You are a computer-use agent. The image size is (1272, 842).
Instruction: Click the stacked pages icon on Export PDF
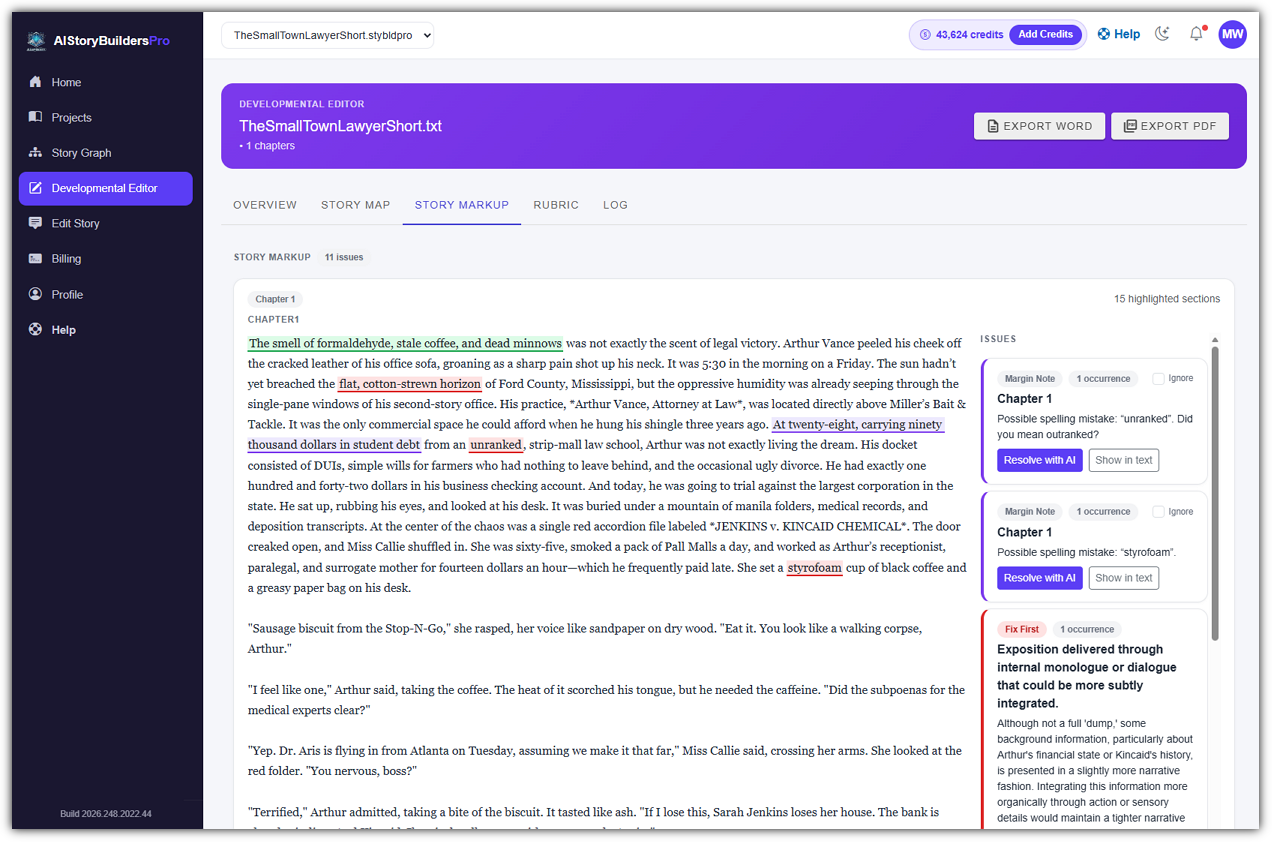pyautogui.click(x=1130, y=126)
